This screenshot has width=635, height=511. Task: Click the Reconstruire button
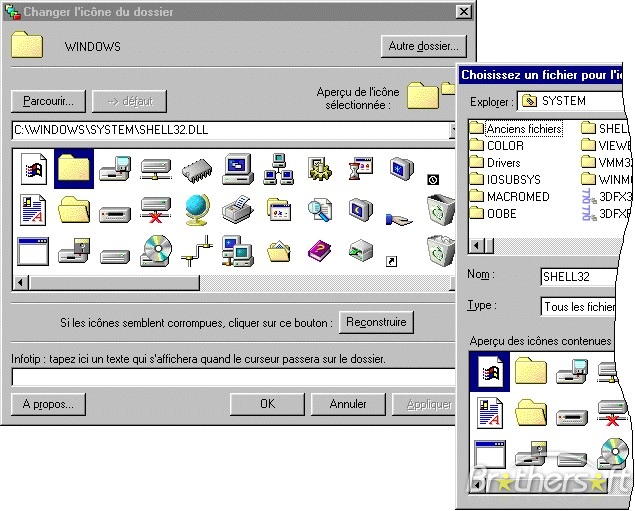pyautogui.click(x=376, y=322)
